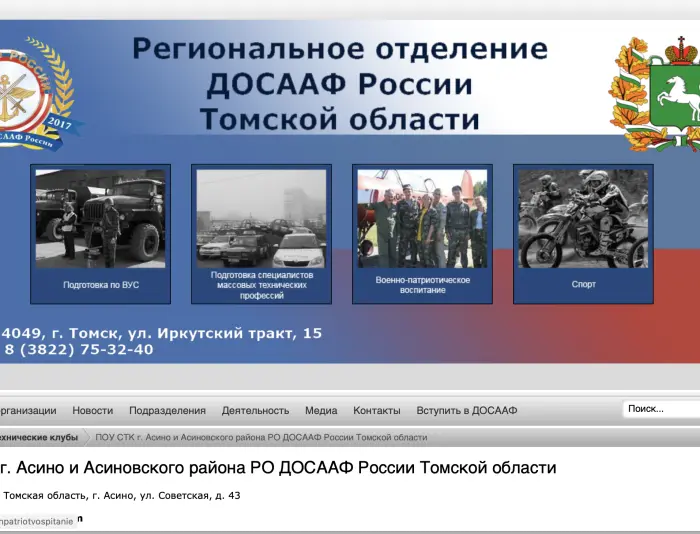Open the Подразделения menu item
The width and height of the screenshot is (700, 534).
coord(167,410)
